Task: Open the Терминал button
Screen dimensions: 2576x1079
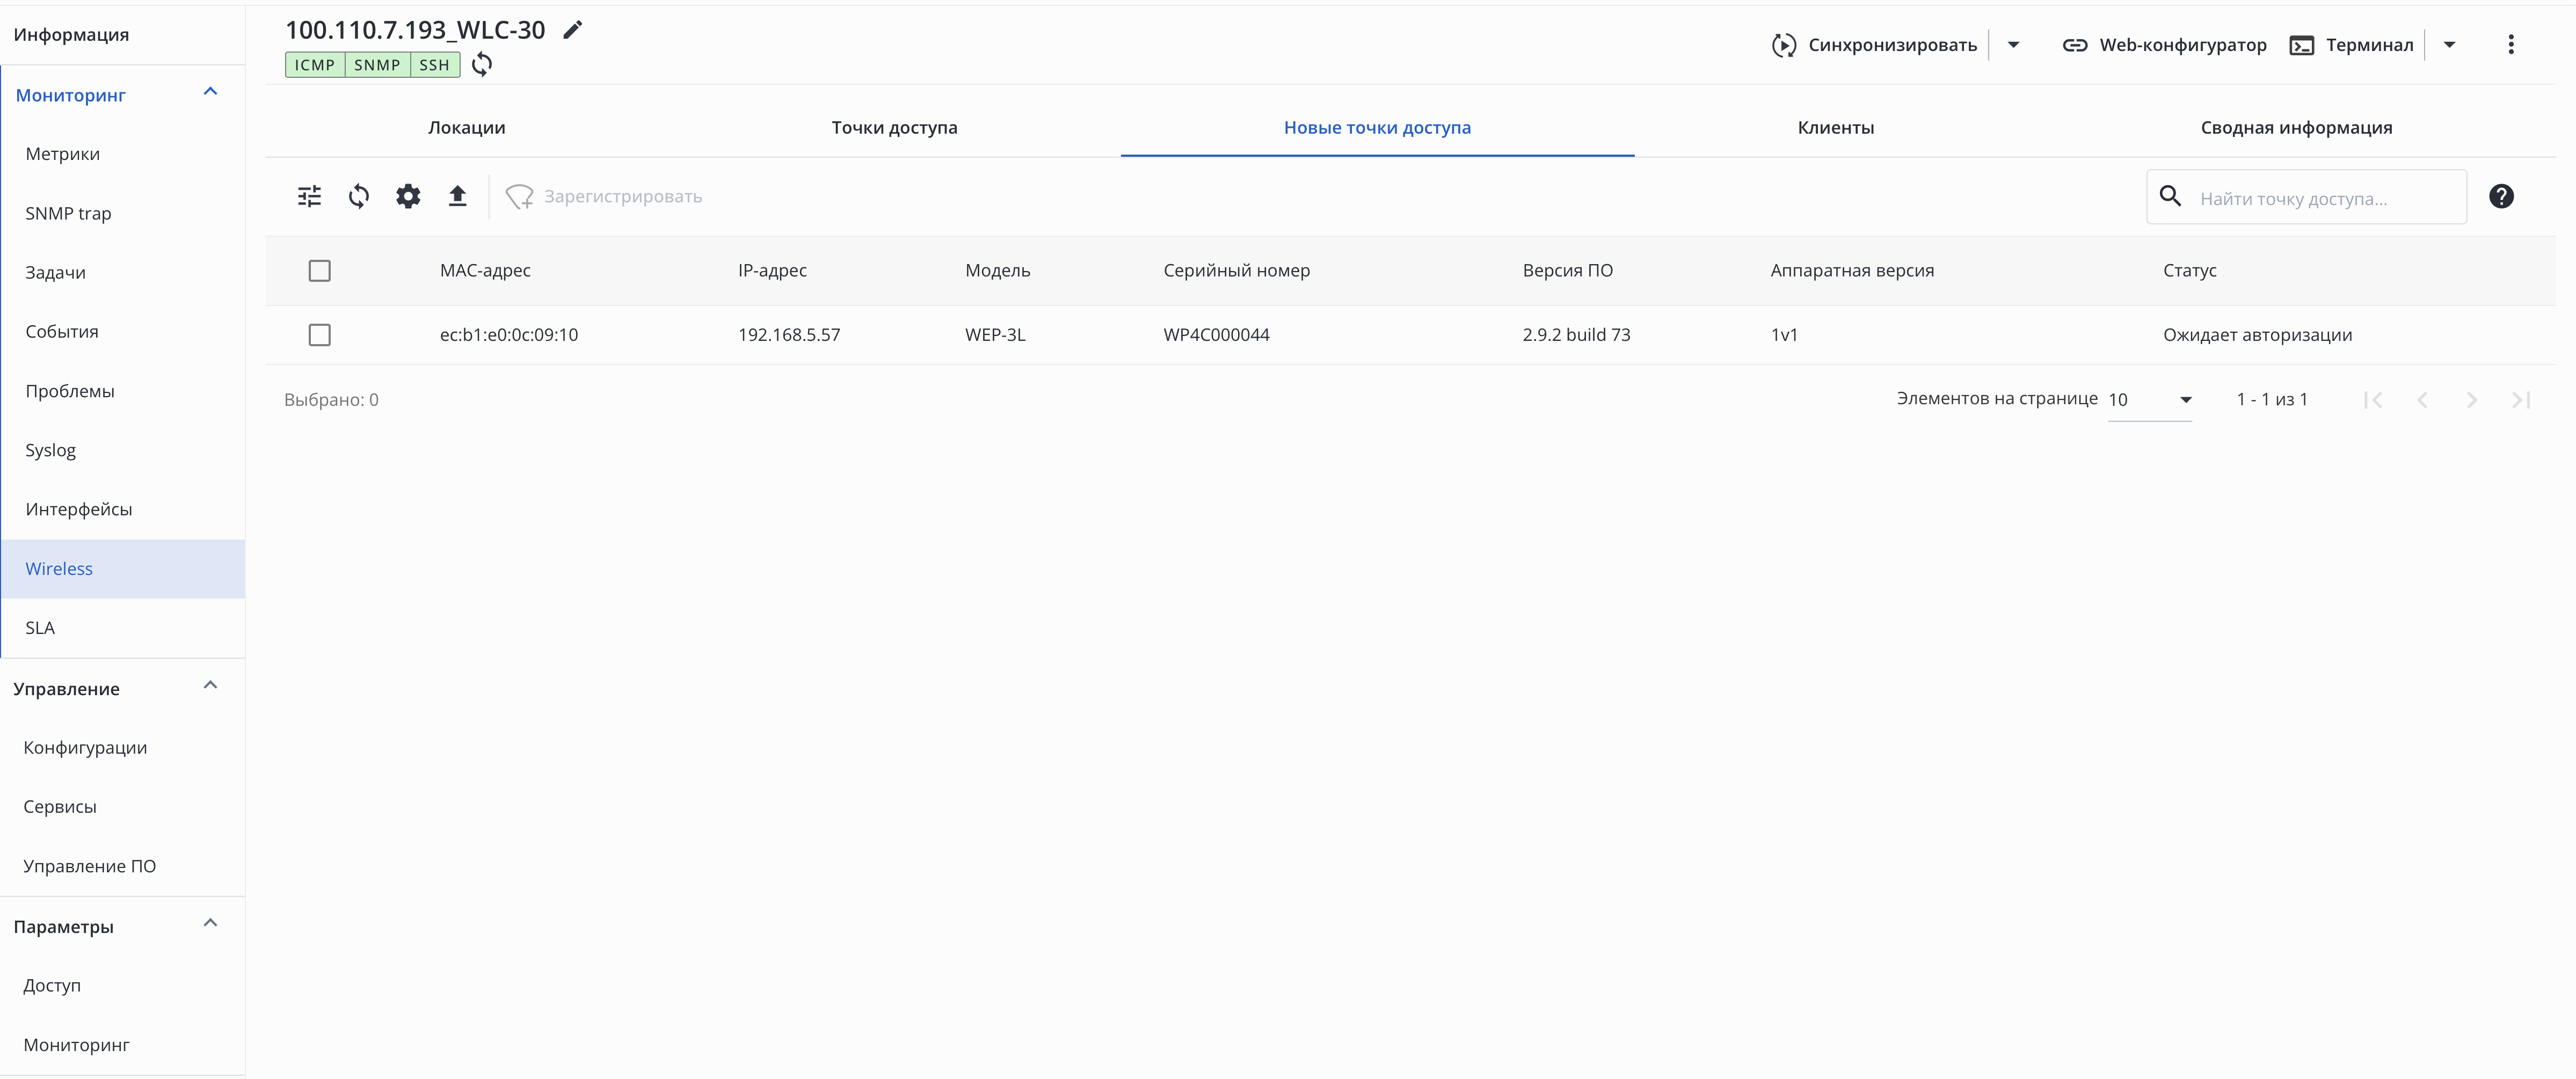Action: click(2352, 45)
